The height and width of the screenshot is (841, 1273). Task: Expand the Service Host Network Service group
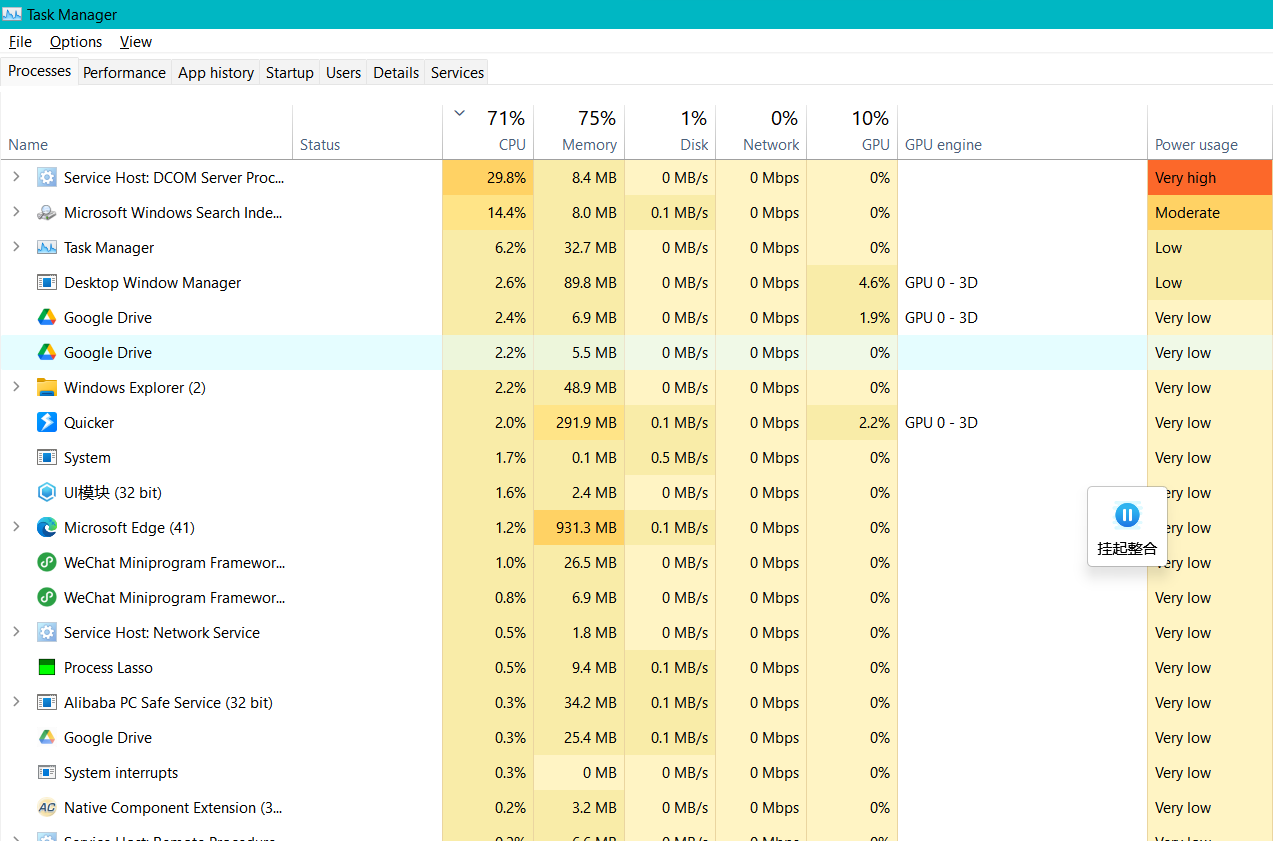pyautogui.click(x=16, y=633)
